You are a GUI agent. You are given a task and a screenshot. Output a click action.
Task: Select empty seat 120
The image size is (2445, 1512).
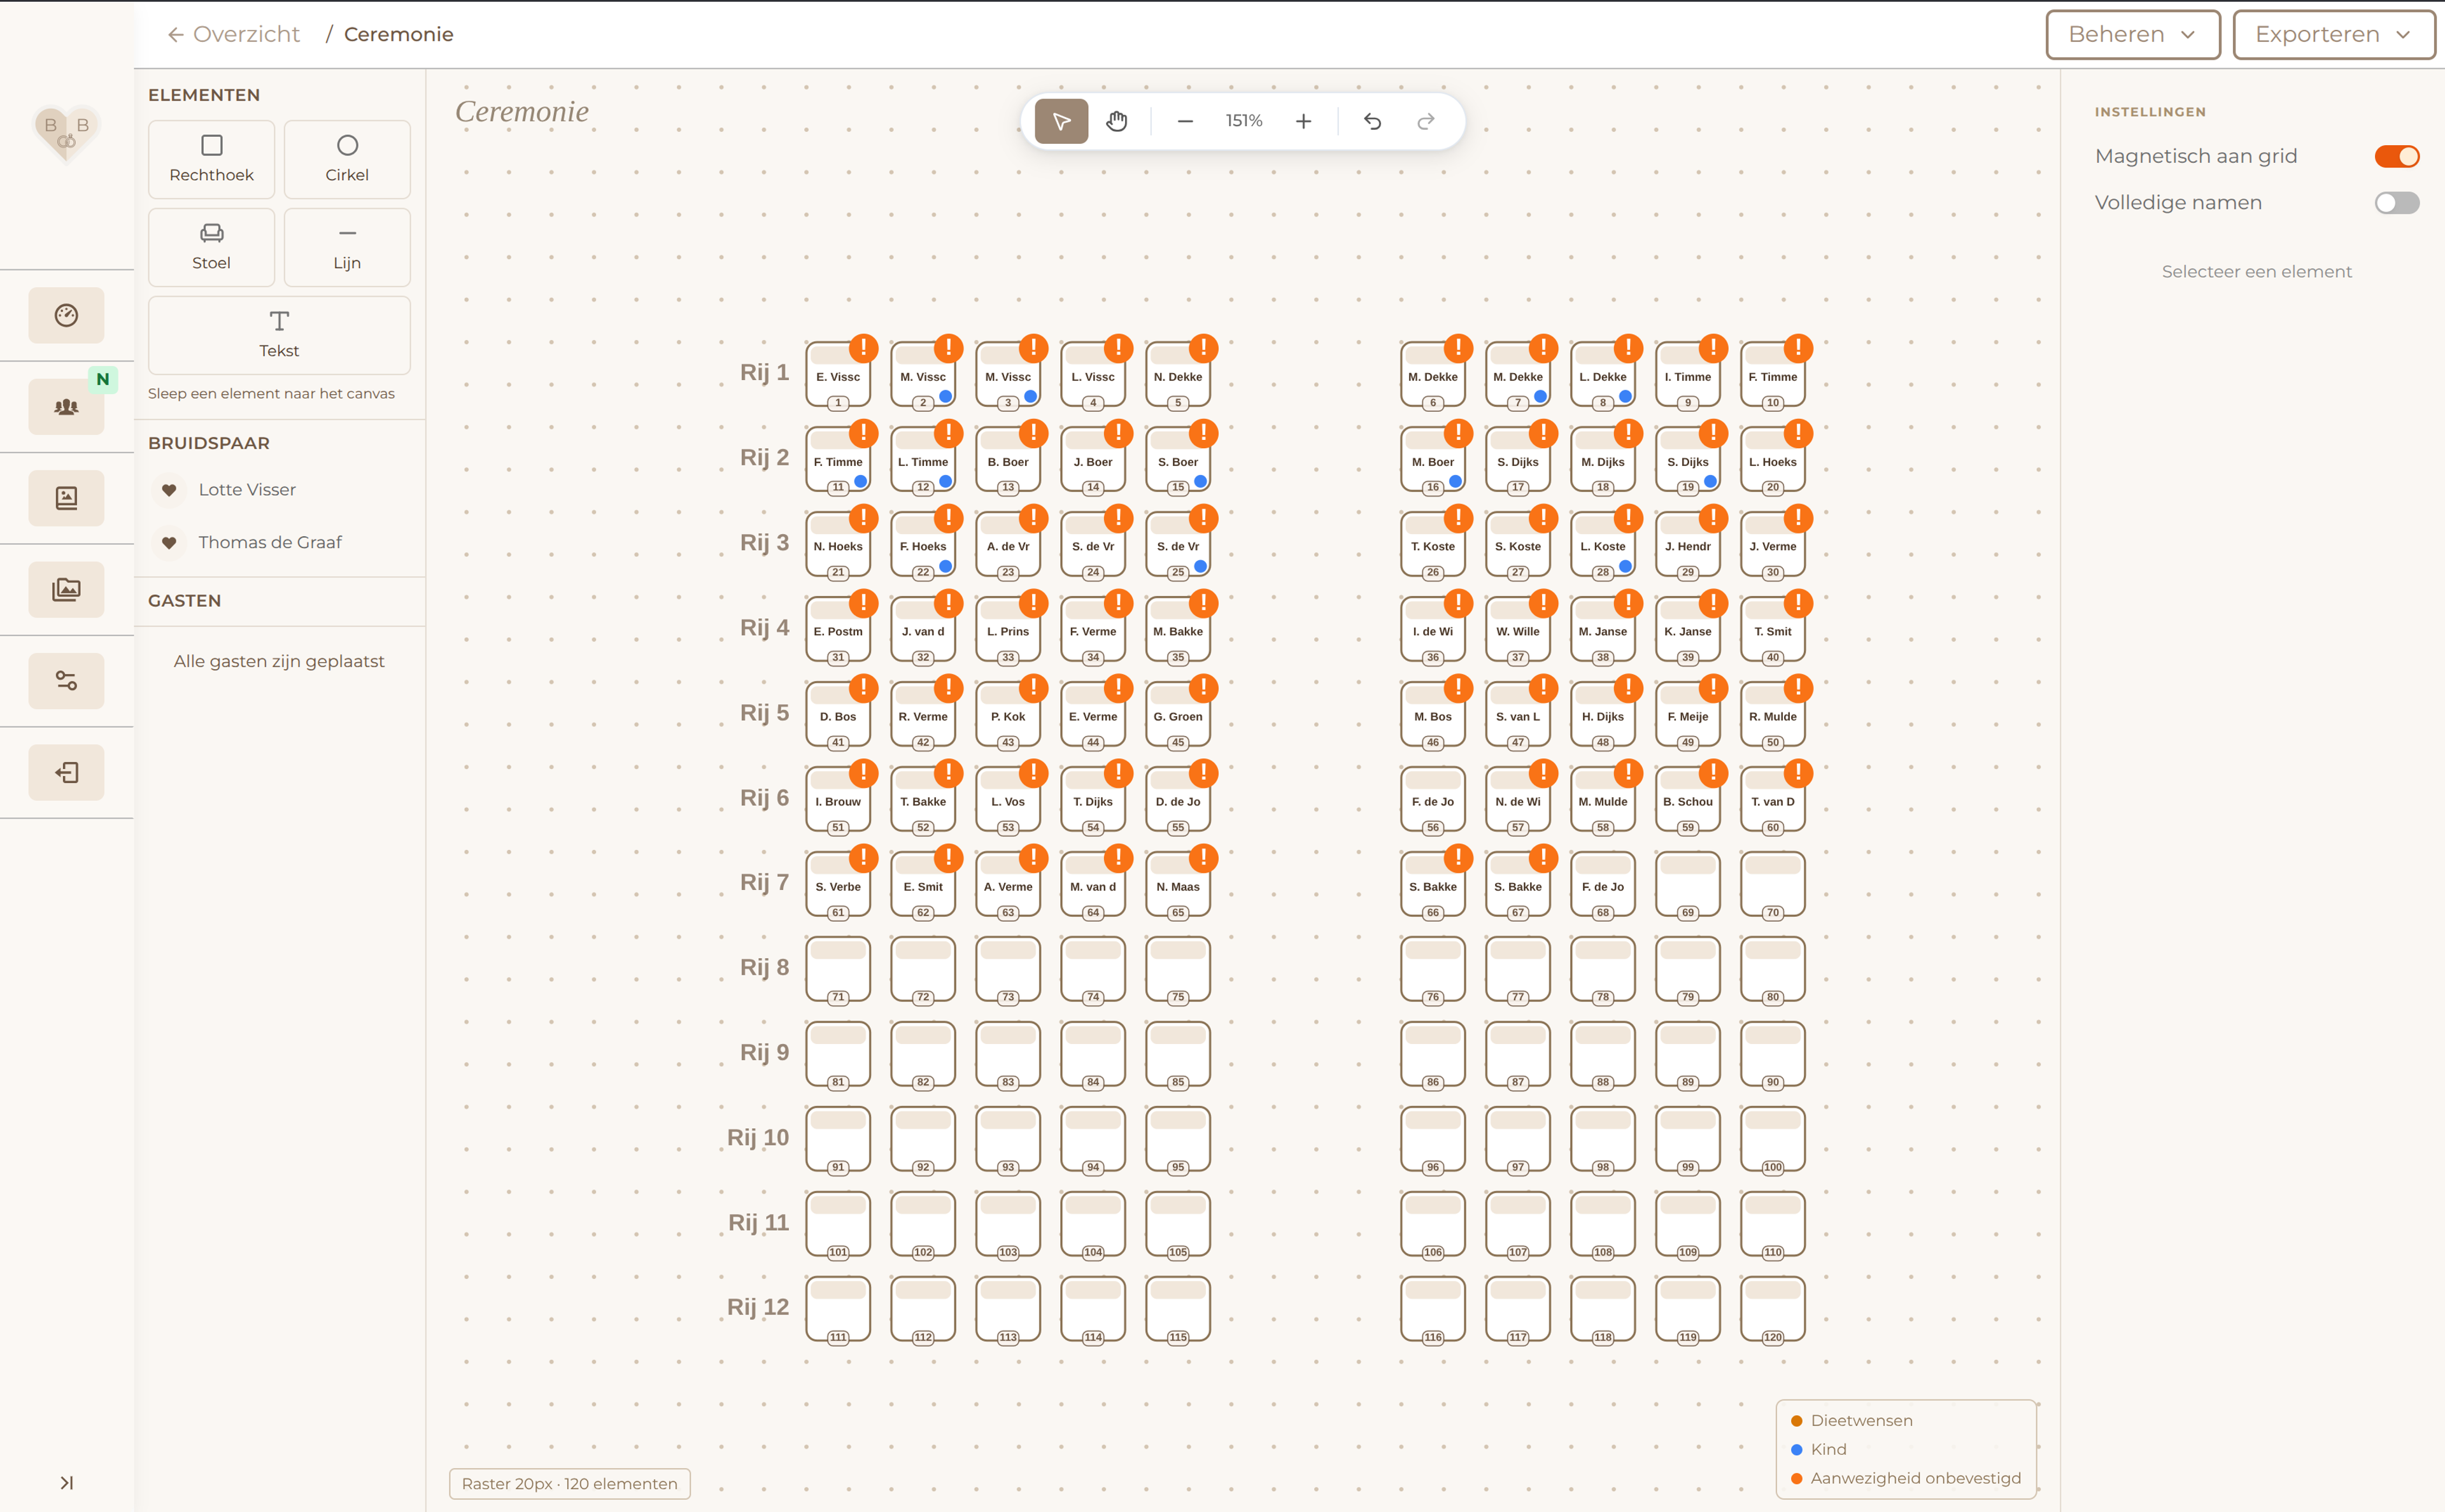(x=1772, y=1310)
